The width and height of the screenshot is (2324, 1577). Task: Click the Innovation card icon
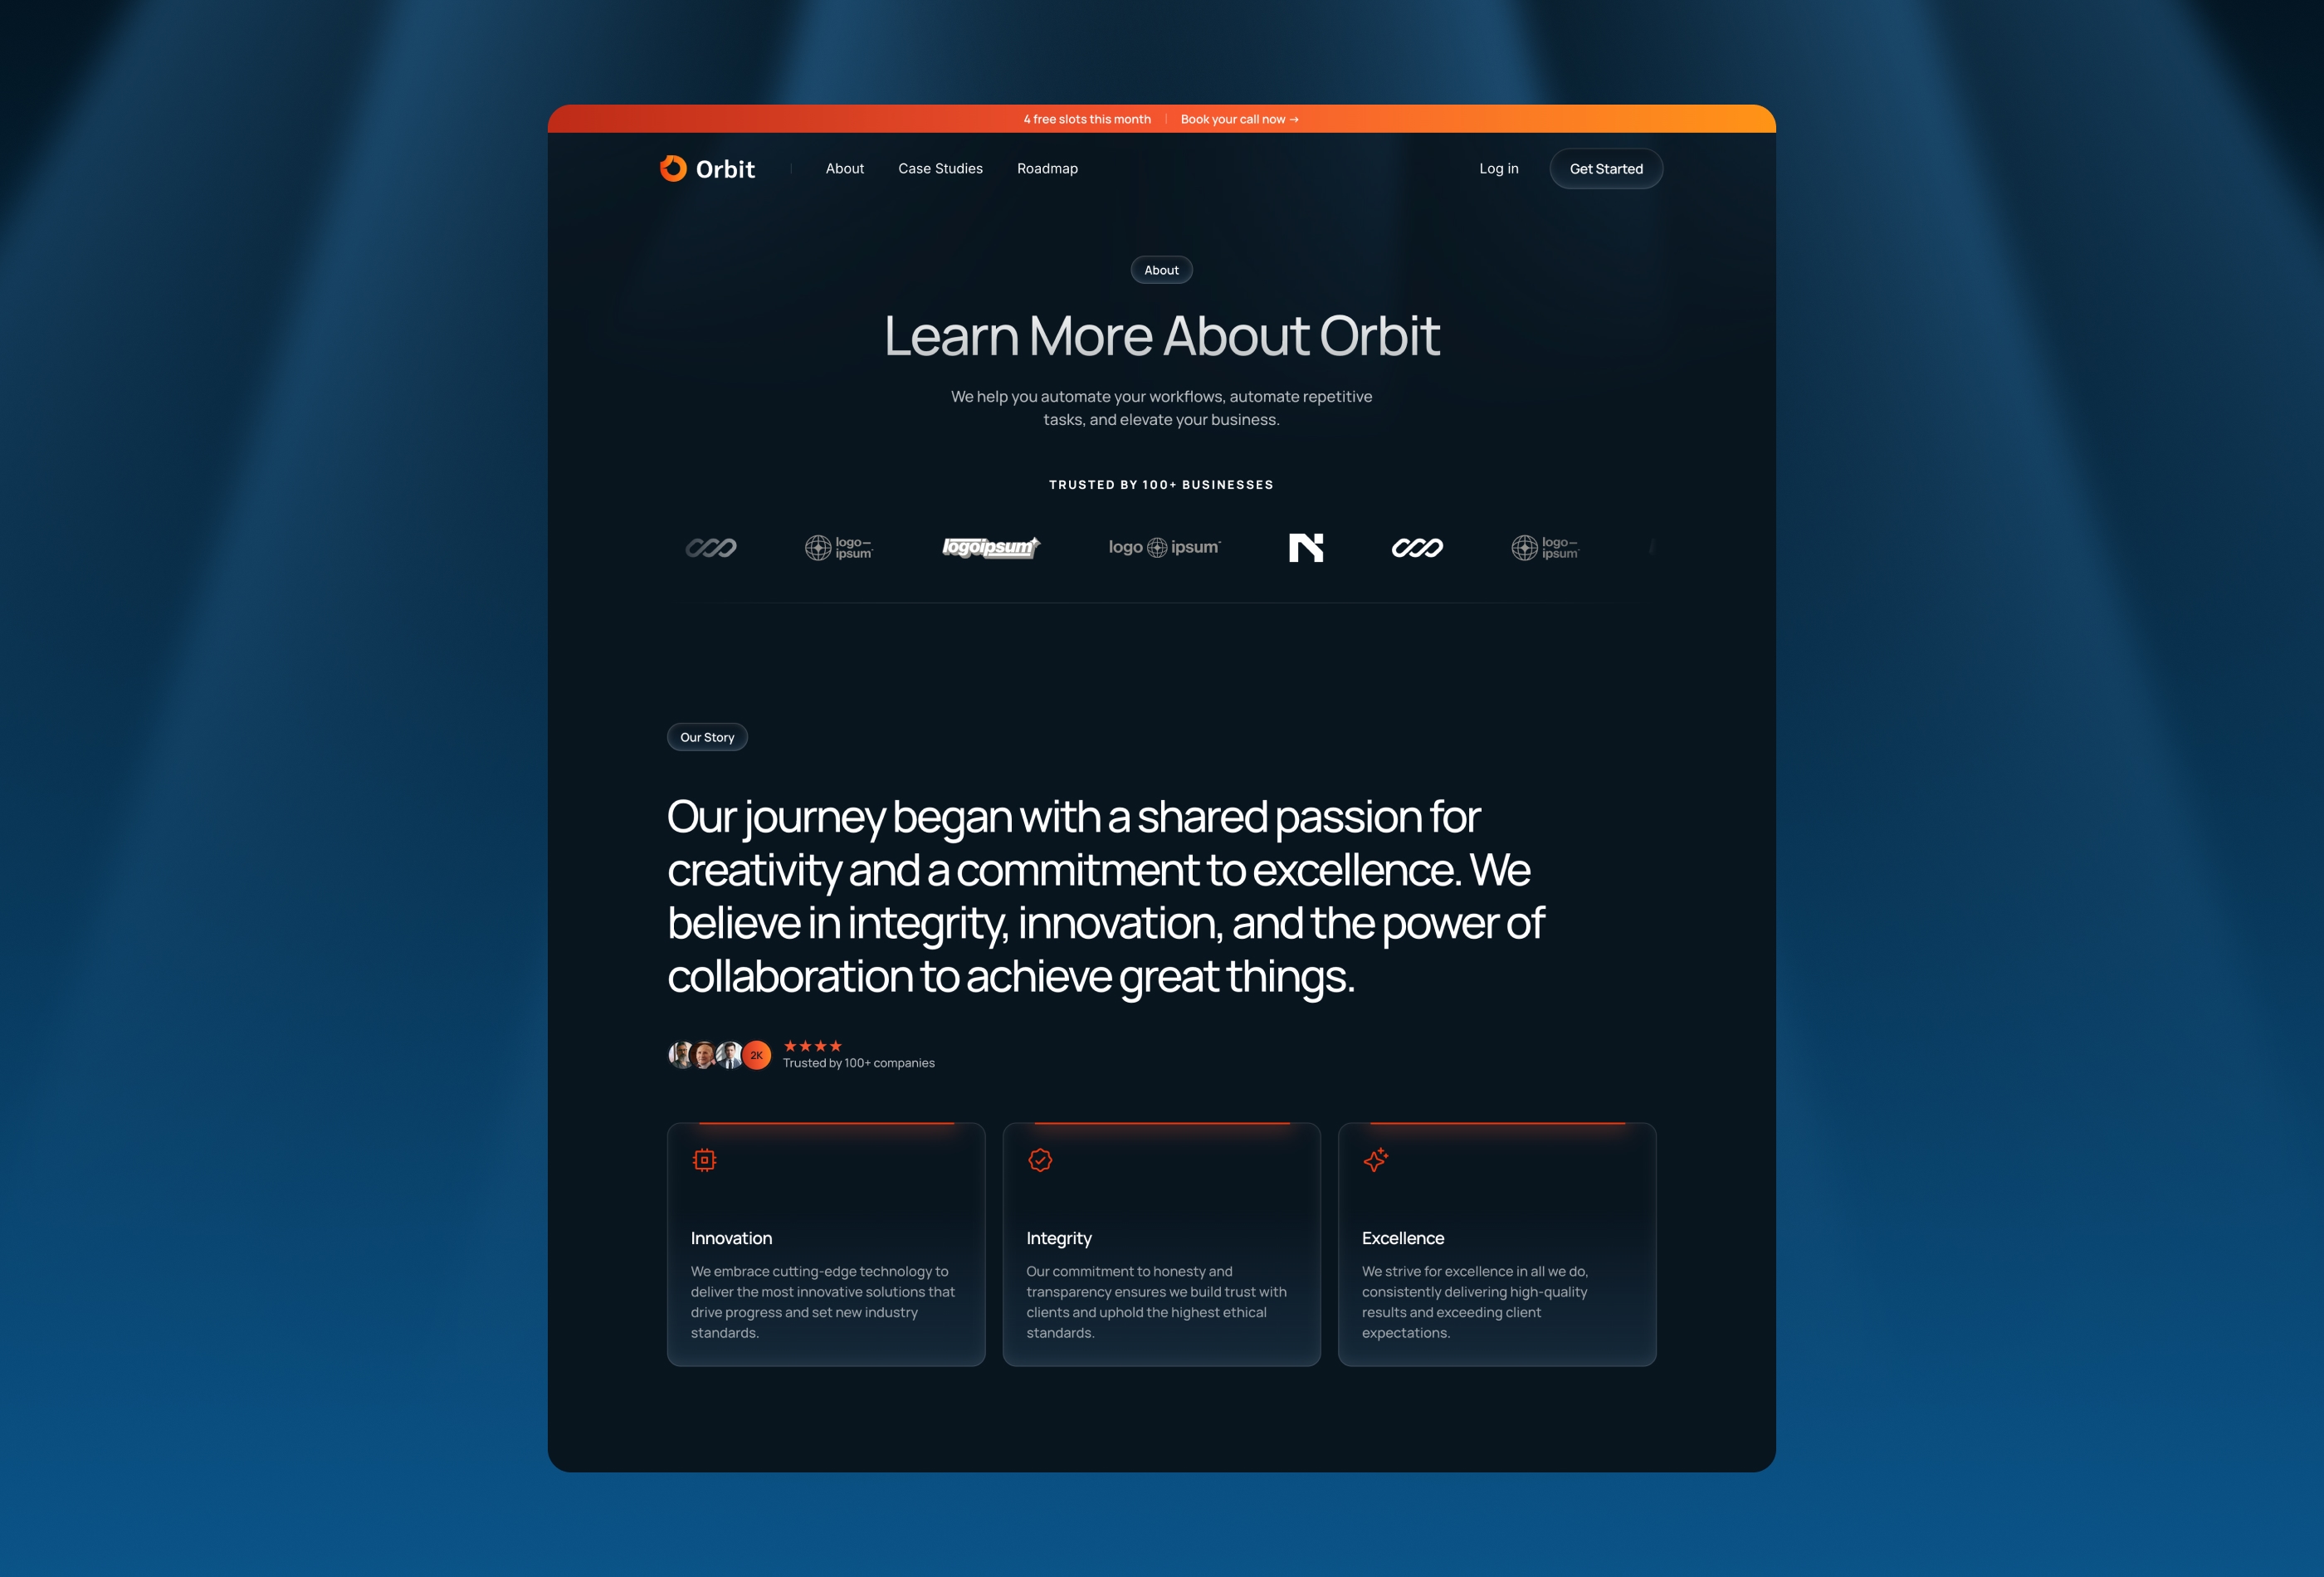point(704,1160)
